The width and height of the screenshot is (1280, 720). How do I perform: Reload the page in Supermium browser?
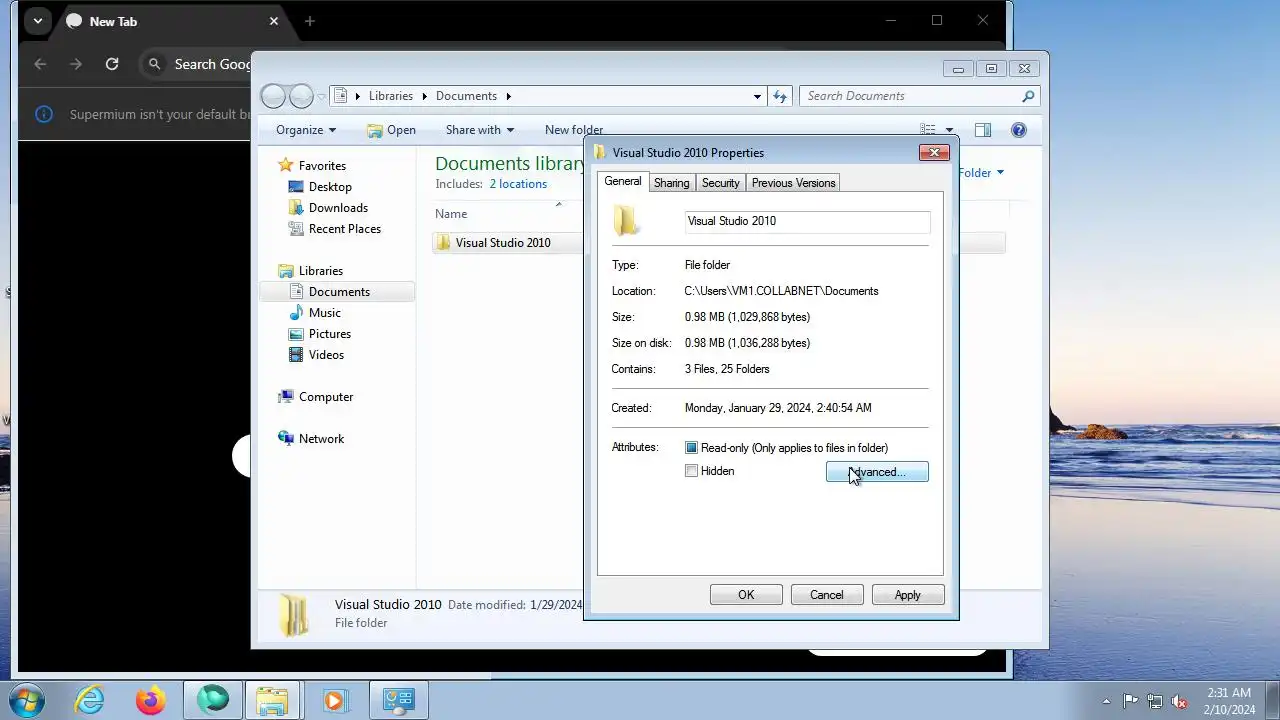coord(112,64)
